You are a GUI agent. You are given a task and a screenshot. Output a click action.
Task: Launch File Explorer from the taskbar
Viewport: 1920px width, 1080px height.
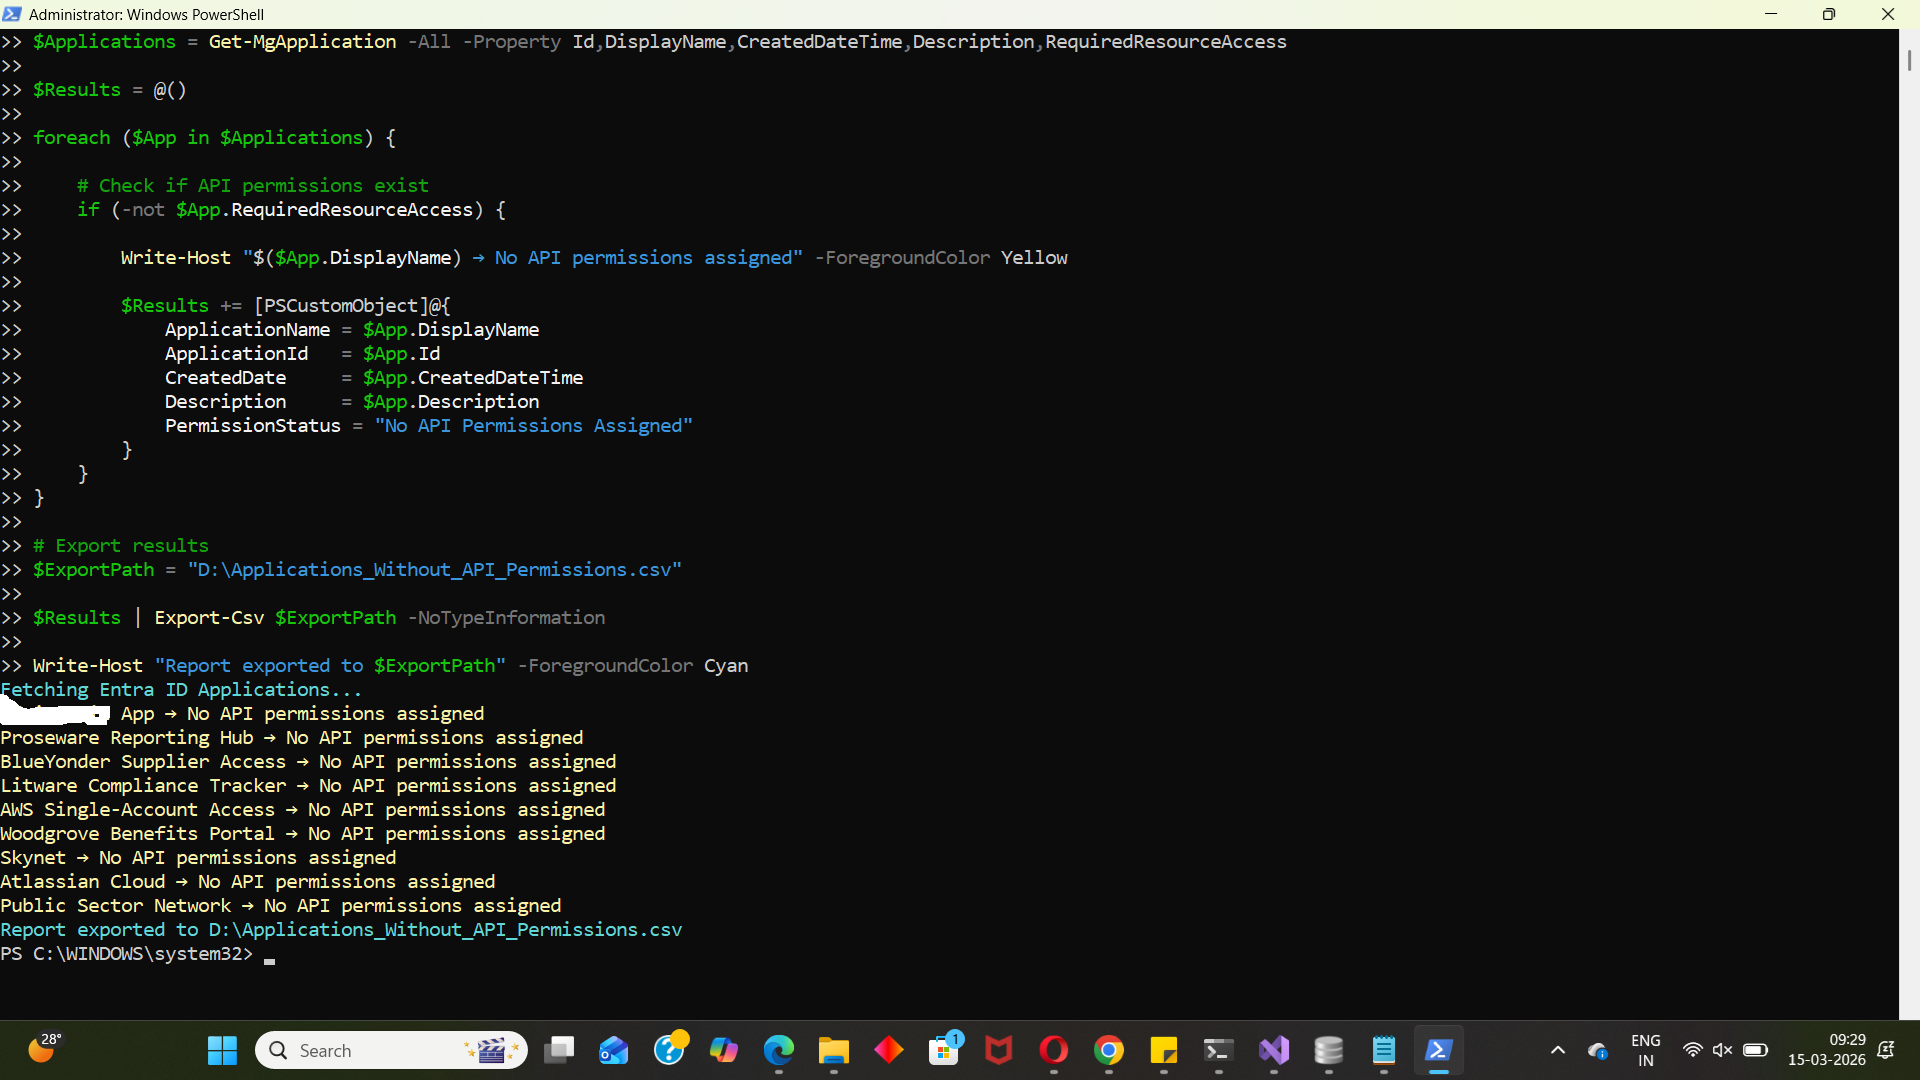pos(833,1050)
